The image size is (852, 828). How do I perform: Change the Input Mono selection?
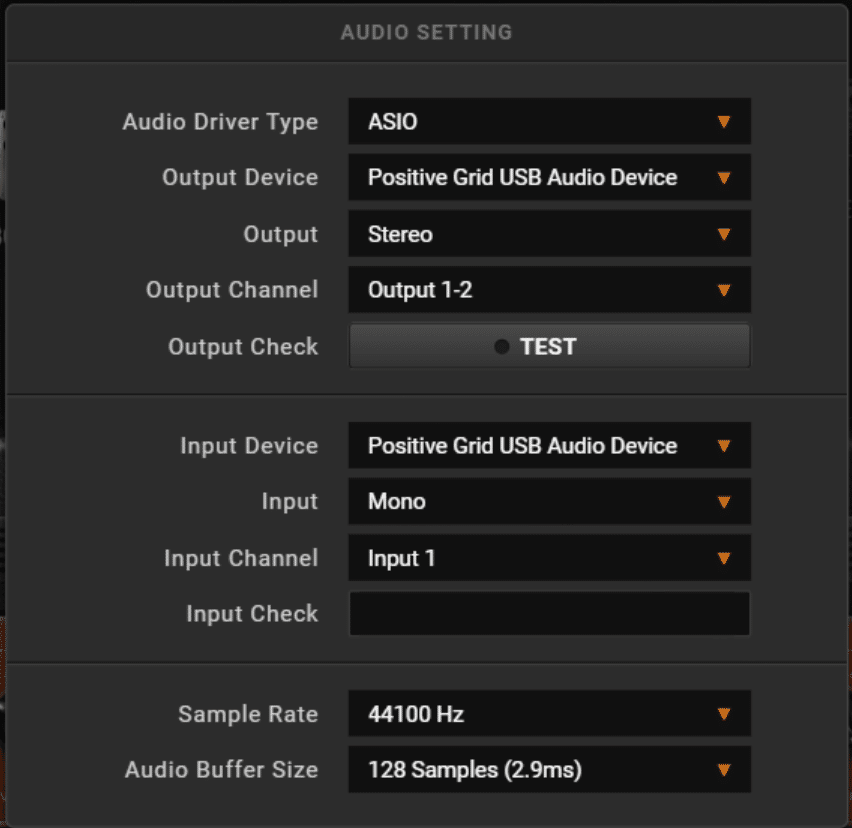(549, 502)
